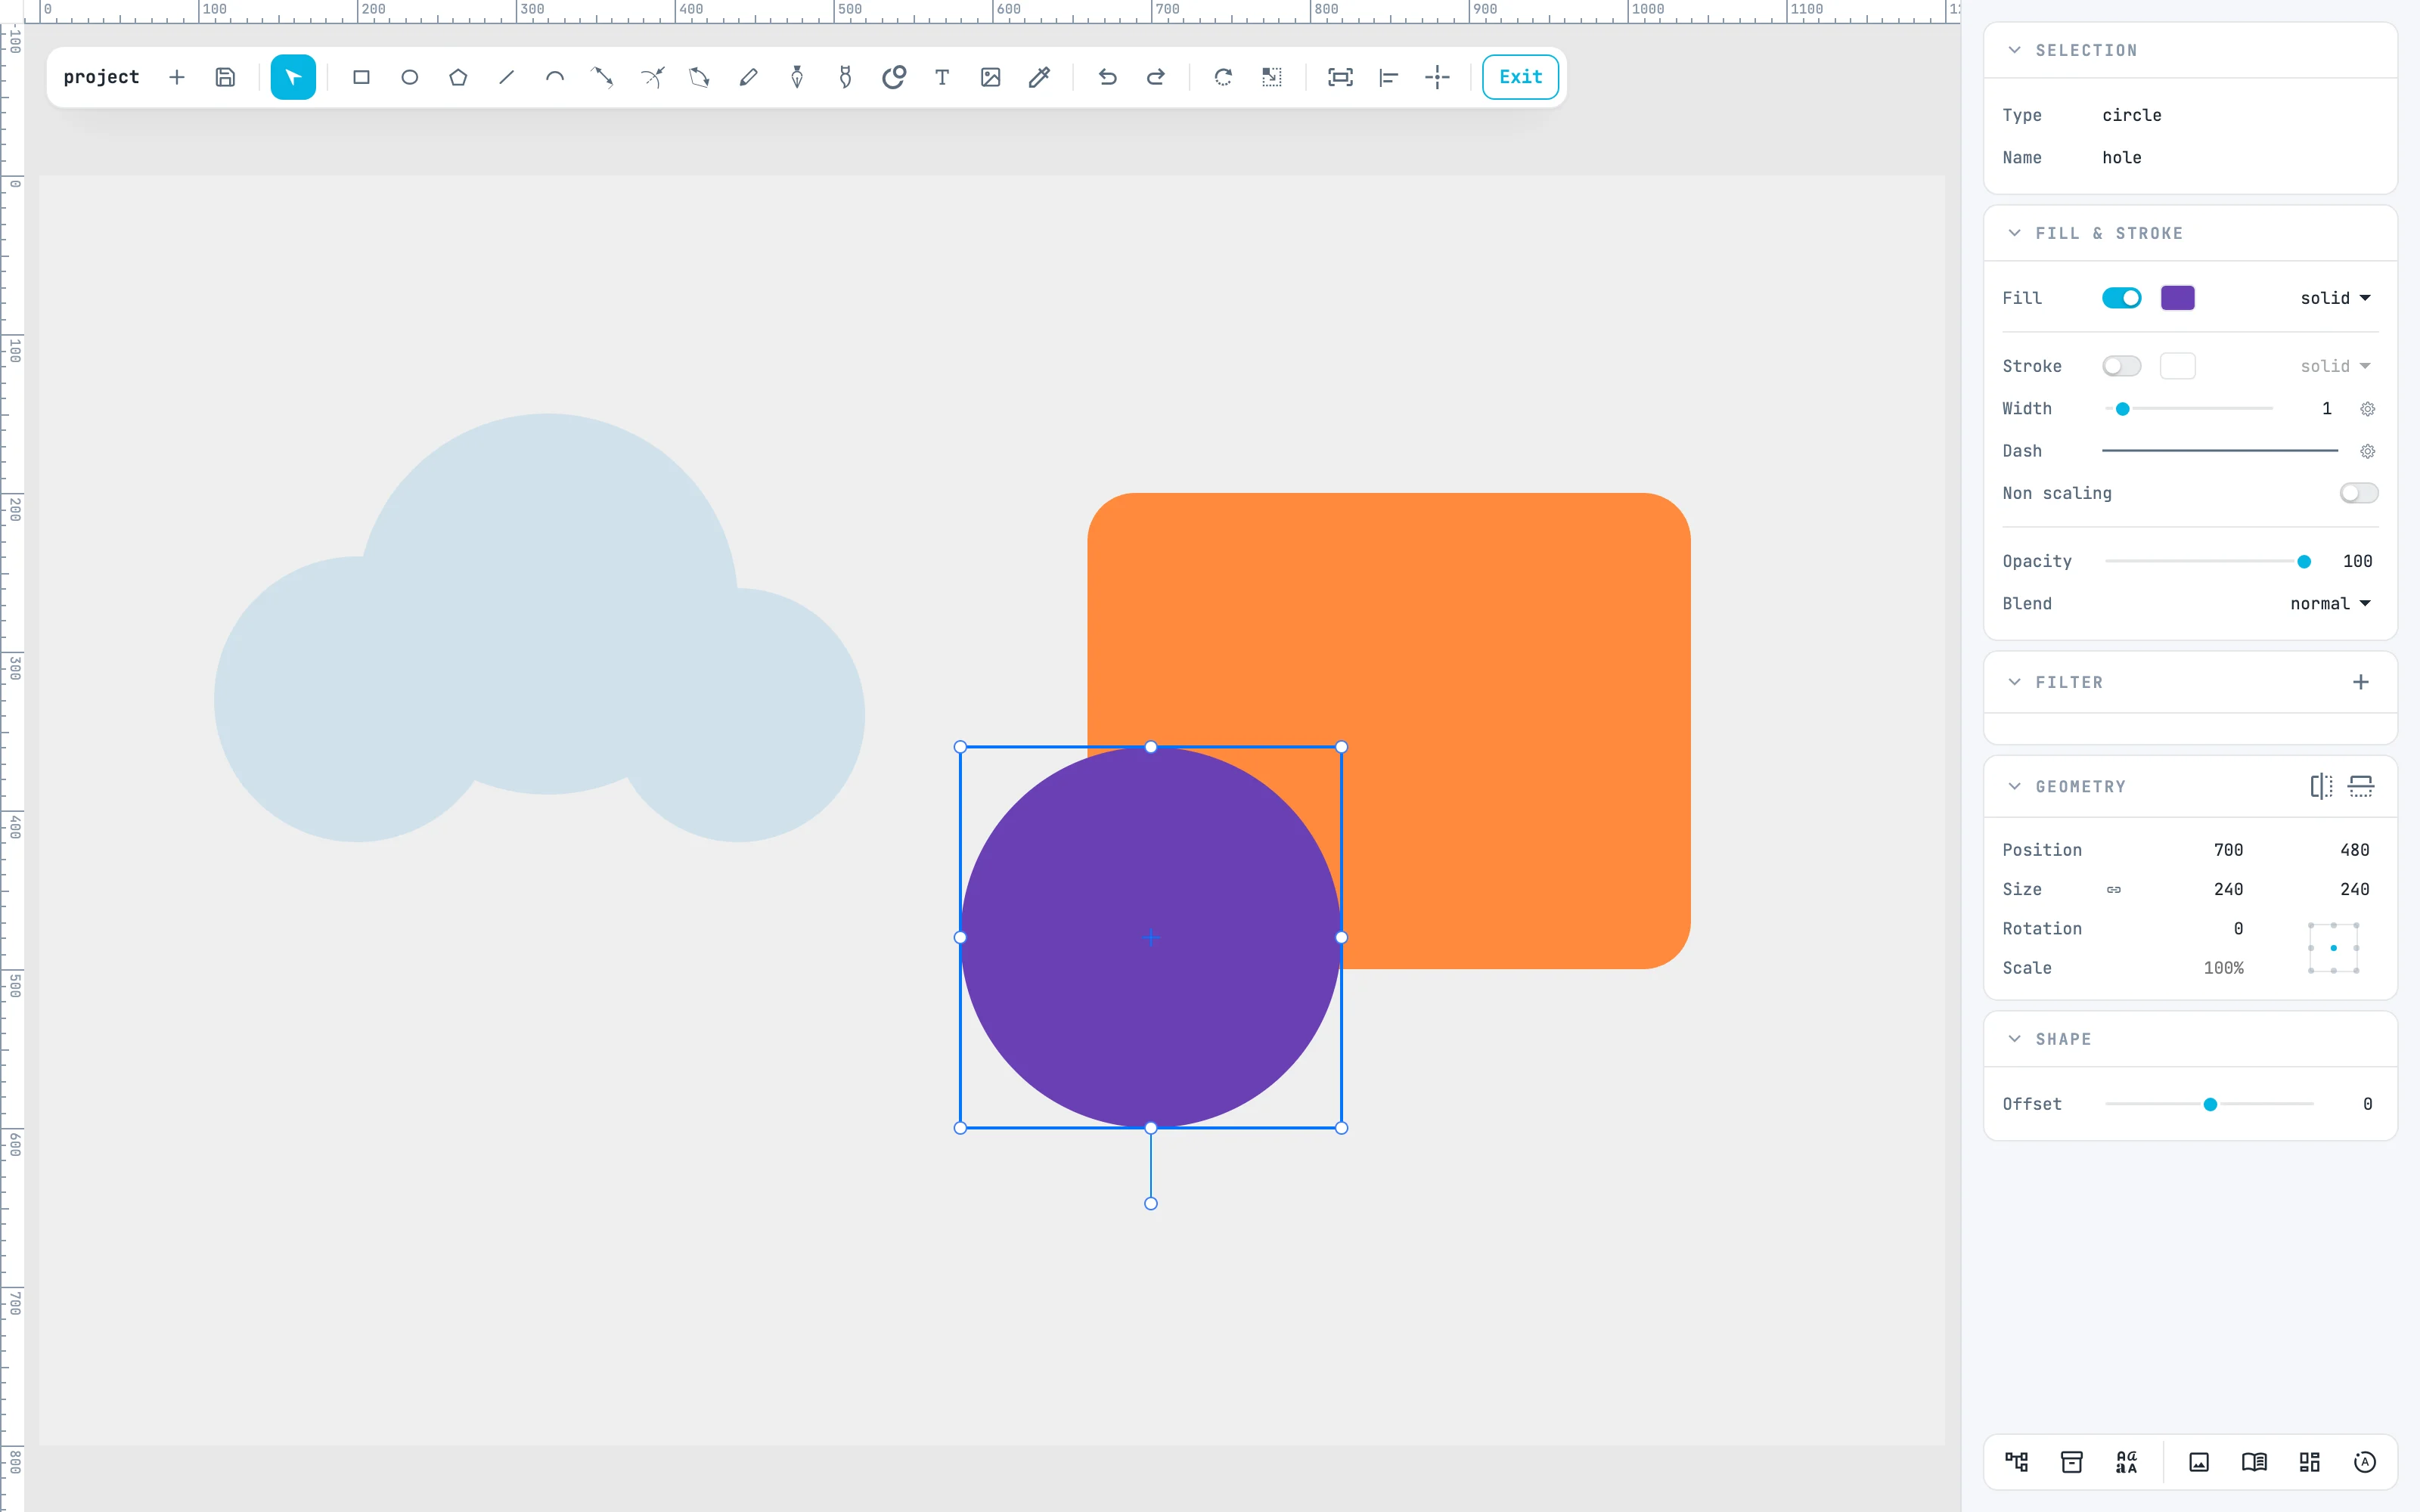Open the Blend mode normal dropdown

[x=2331, y=603]
